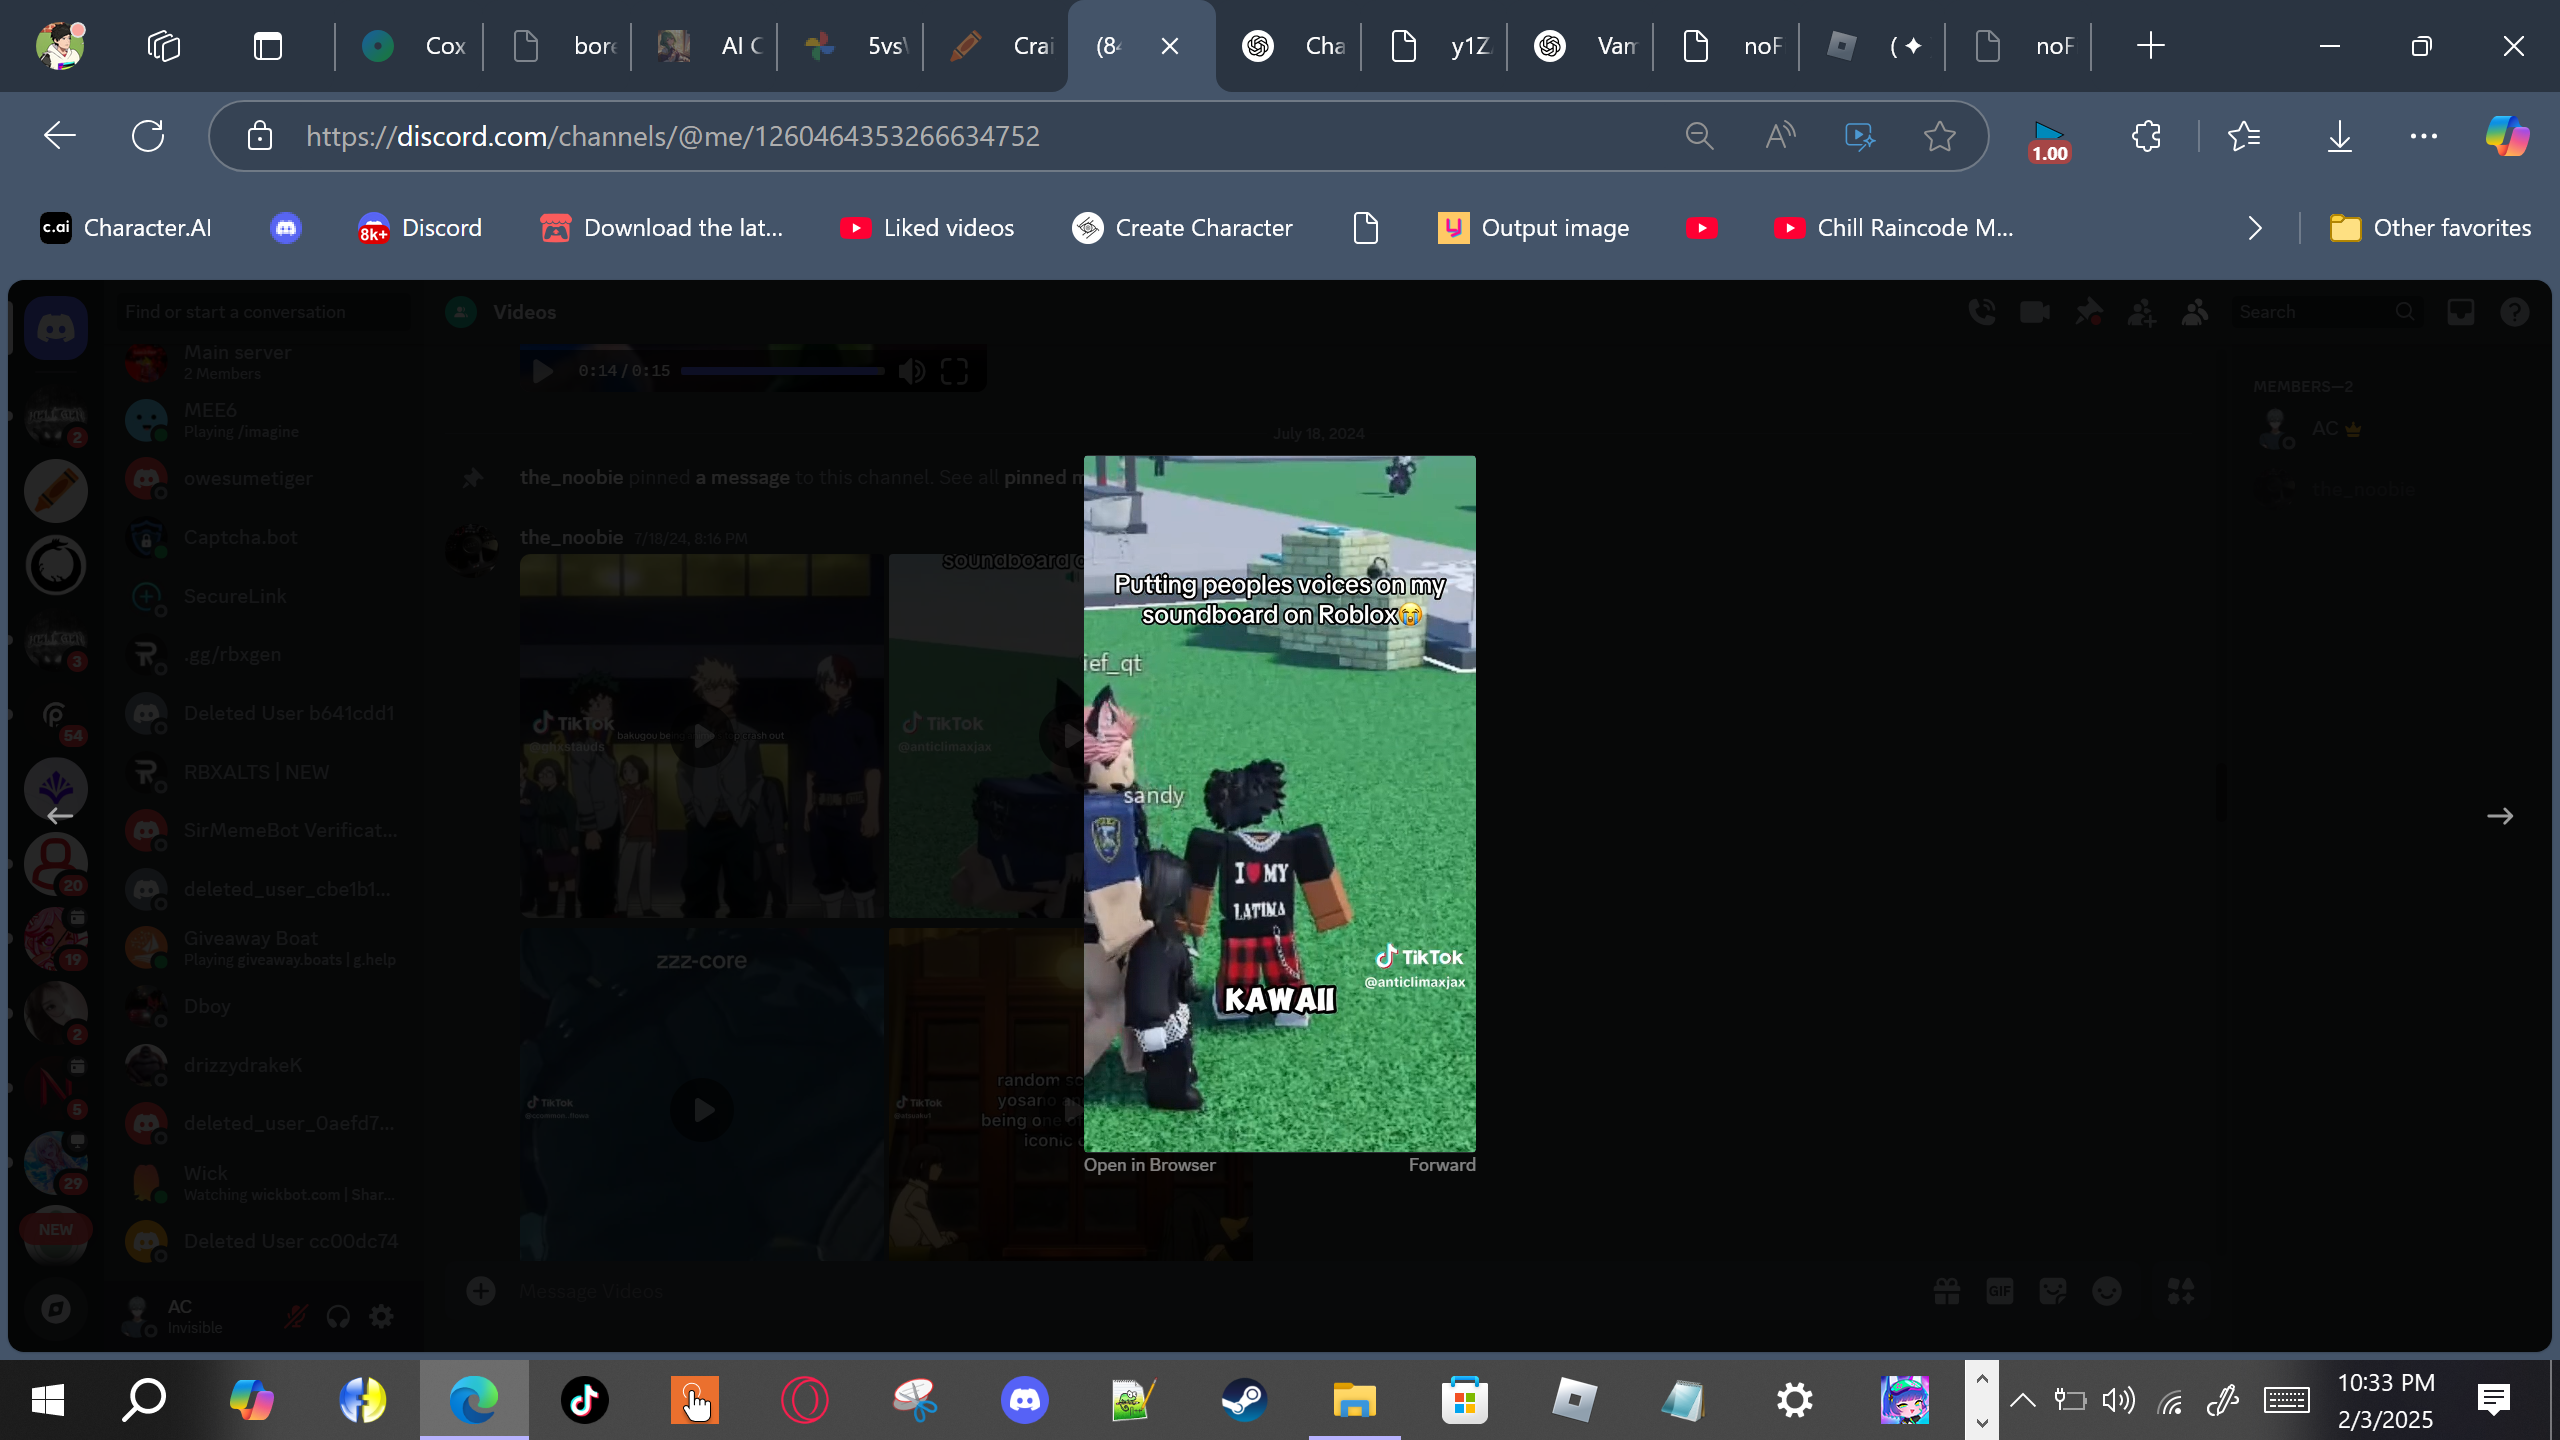Switch to the Cox tab
The height and width of the screenshot is (1440, 2560).
pos(412,46)
